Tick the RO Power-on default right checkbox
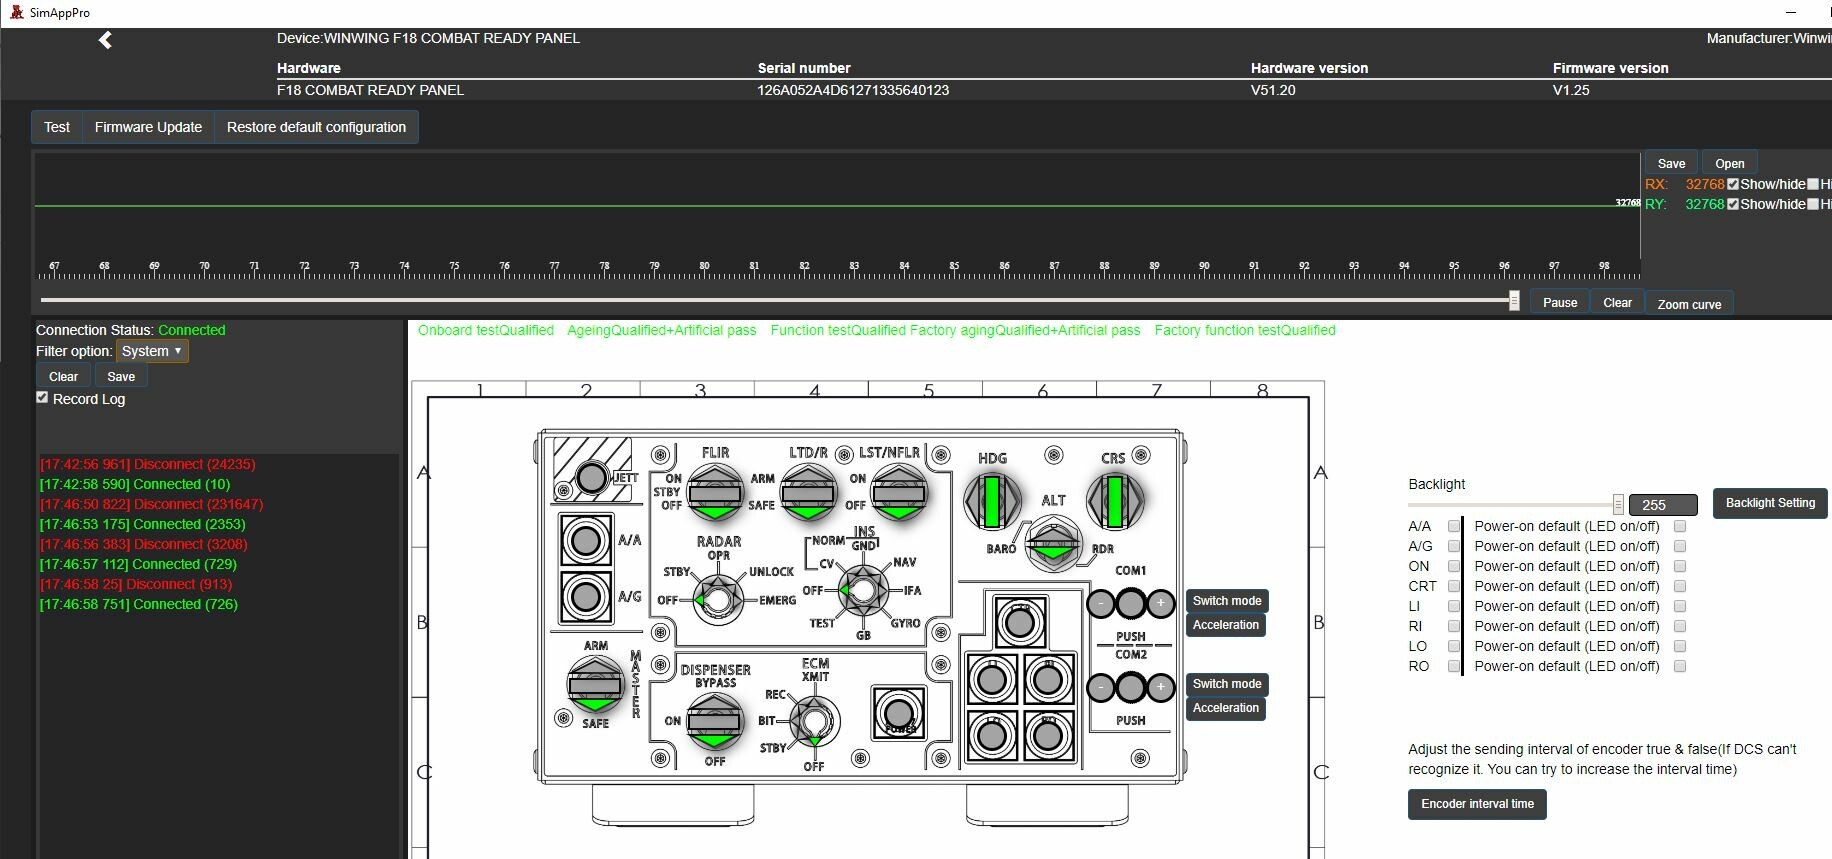This screenshot has height=859, width=1832. coord(1680,666)
